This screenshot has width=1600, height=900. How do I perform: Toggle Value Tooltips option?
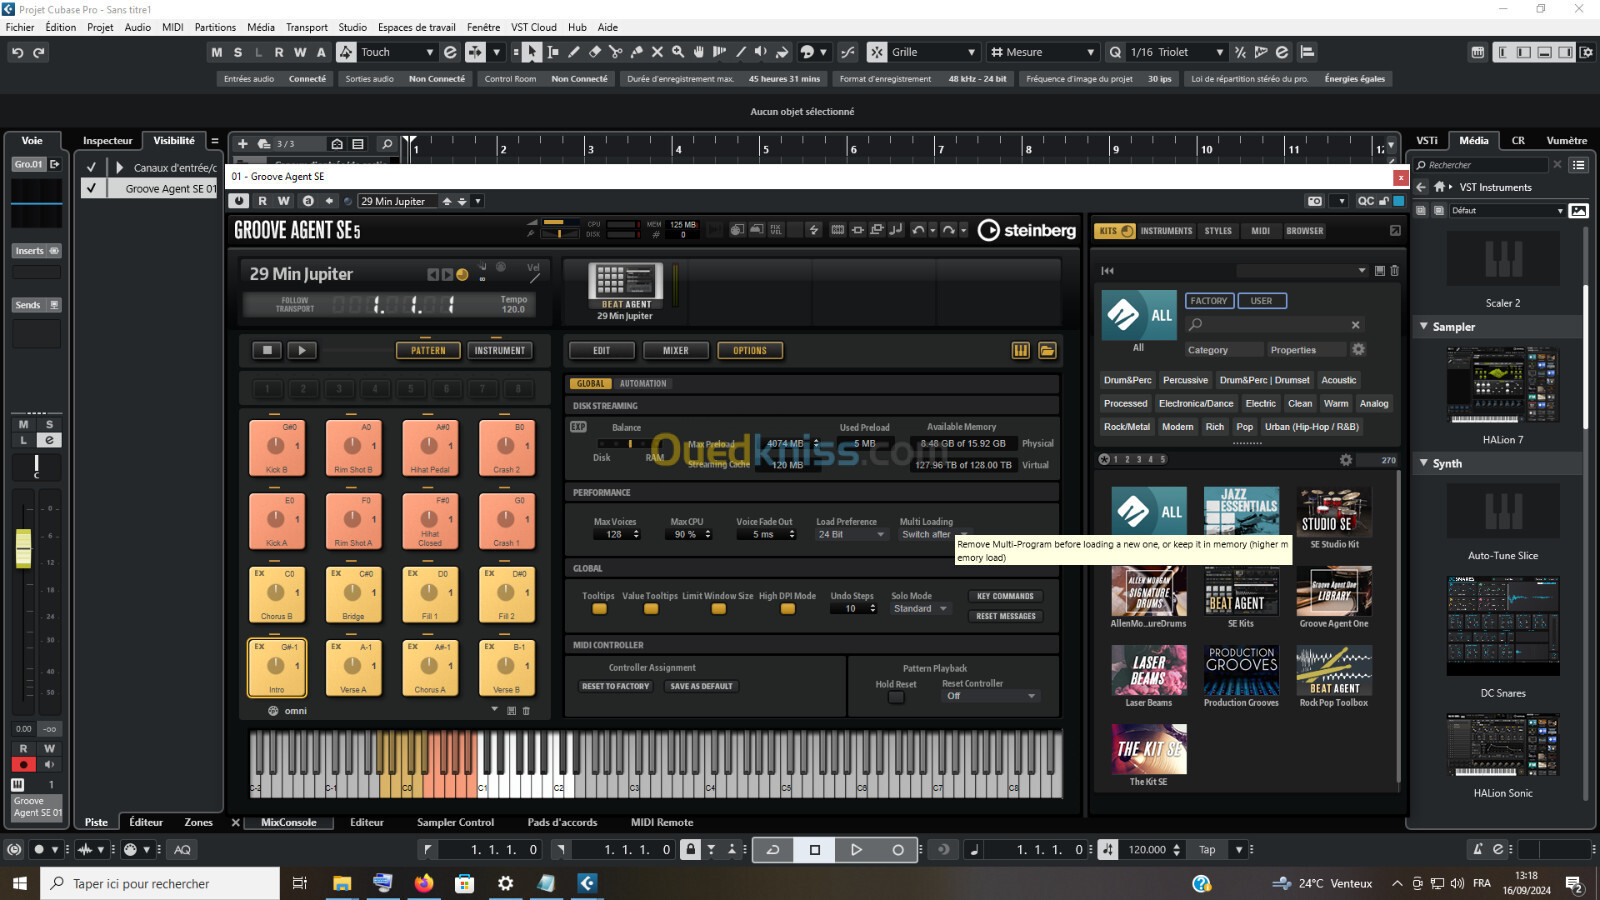click(x=651, y=609)
